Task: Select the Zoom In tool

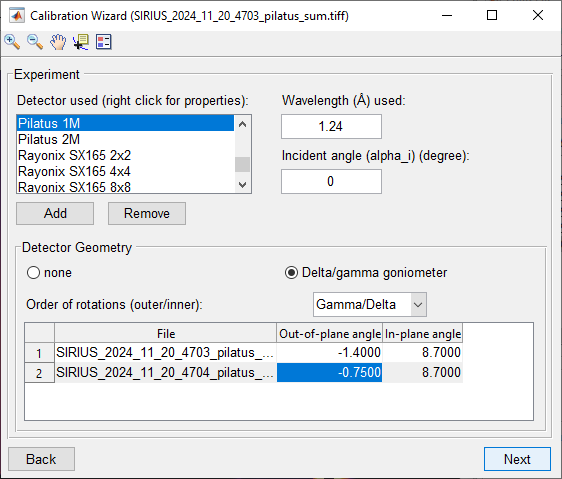Action: (12, 42)
